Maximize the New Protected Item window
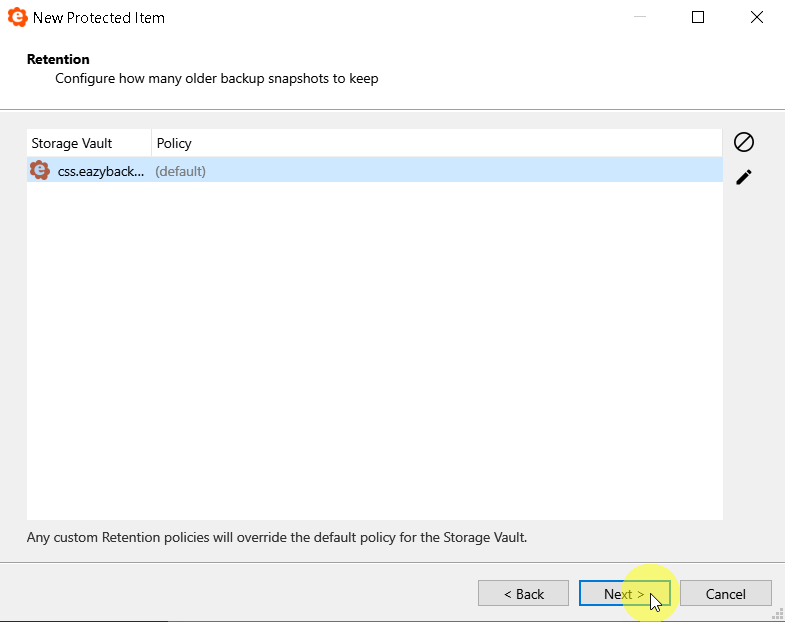 (x=698, y=17)
